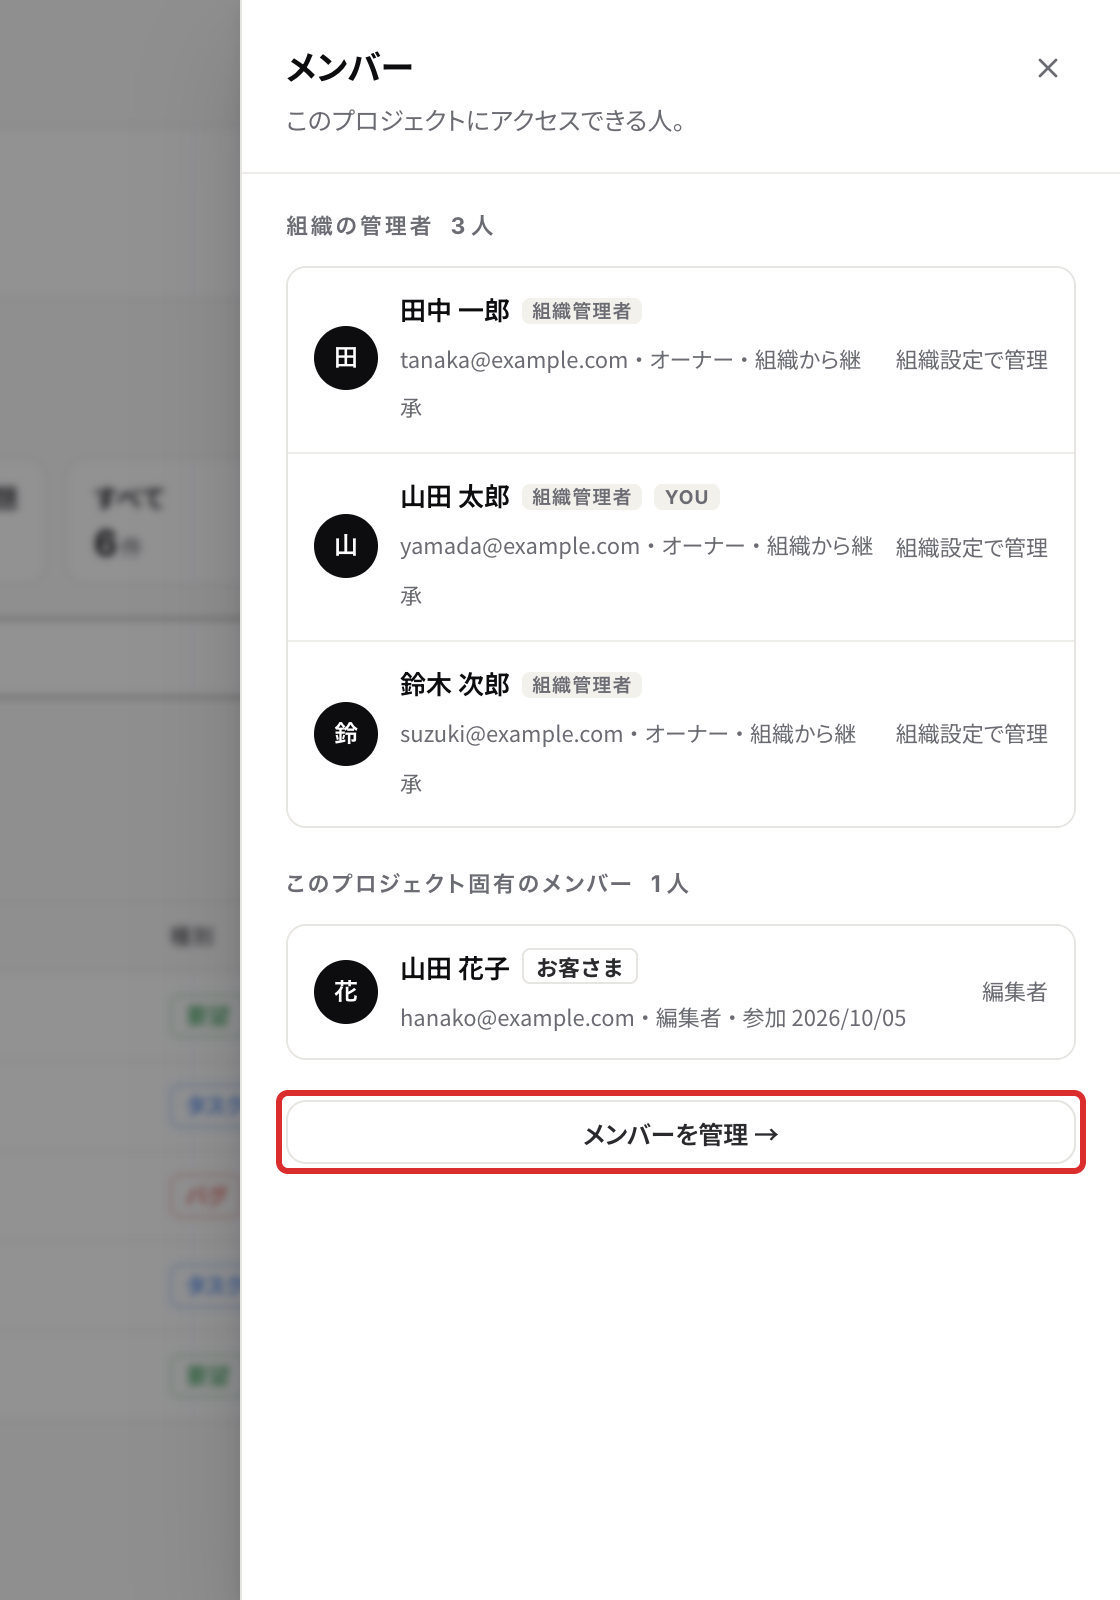Click 編集者 role label for 山田 花子
The height and width of the screenshot is (1600, 1120).
[1015, 992]
